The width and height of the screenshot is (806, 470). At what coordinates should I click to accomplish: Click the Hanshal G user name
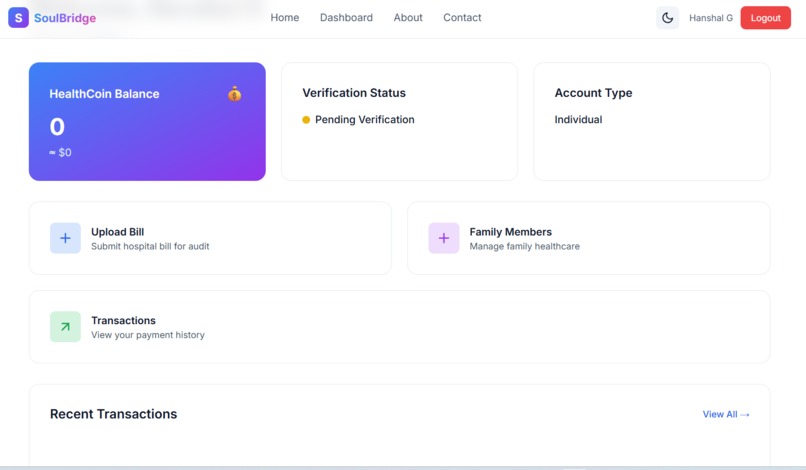click(711, 18)
